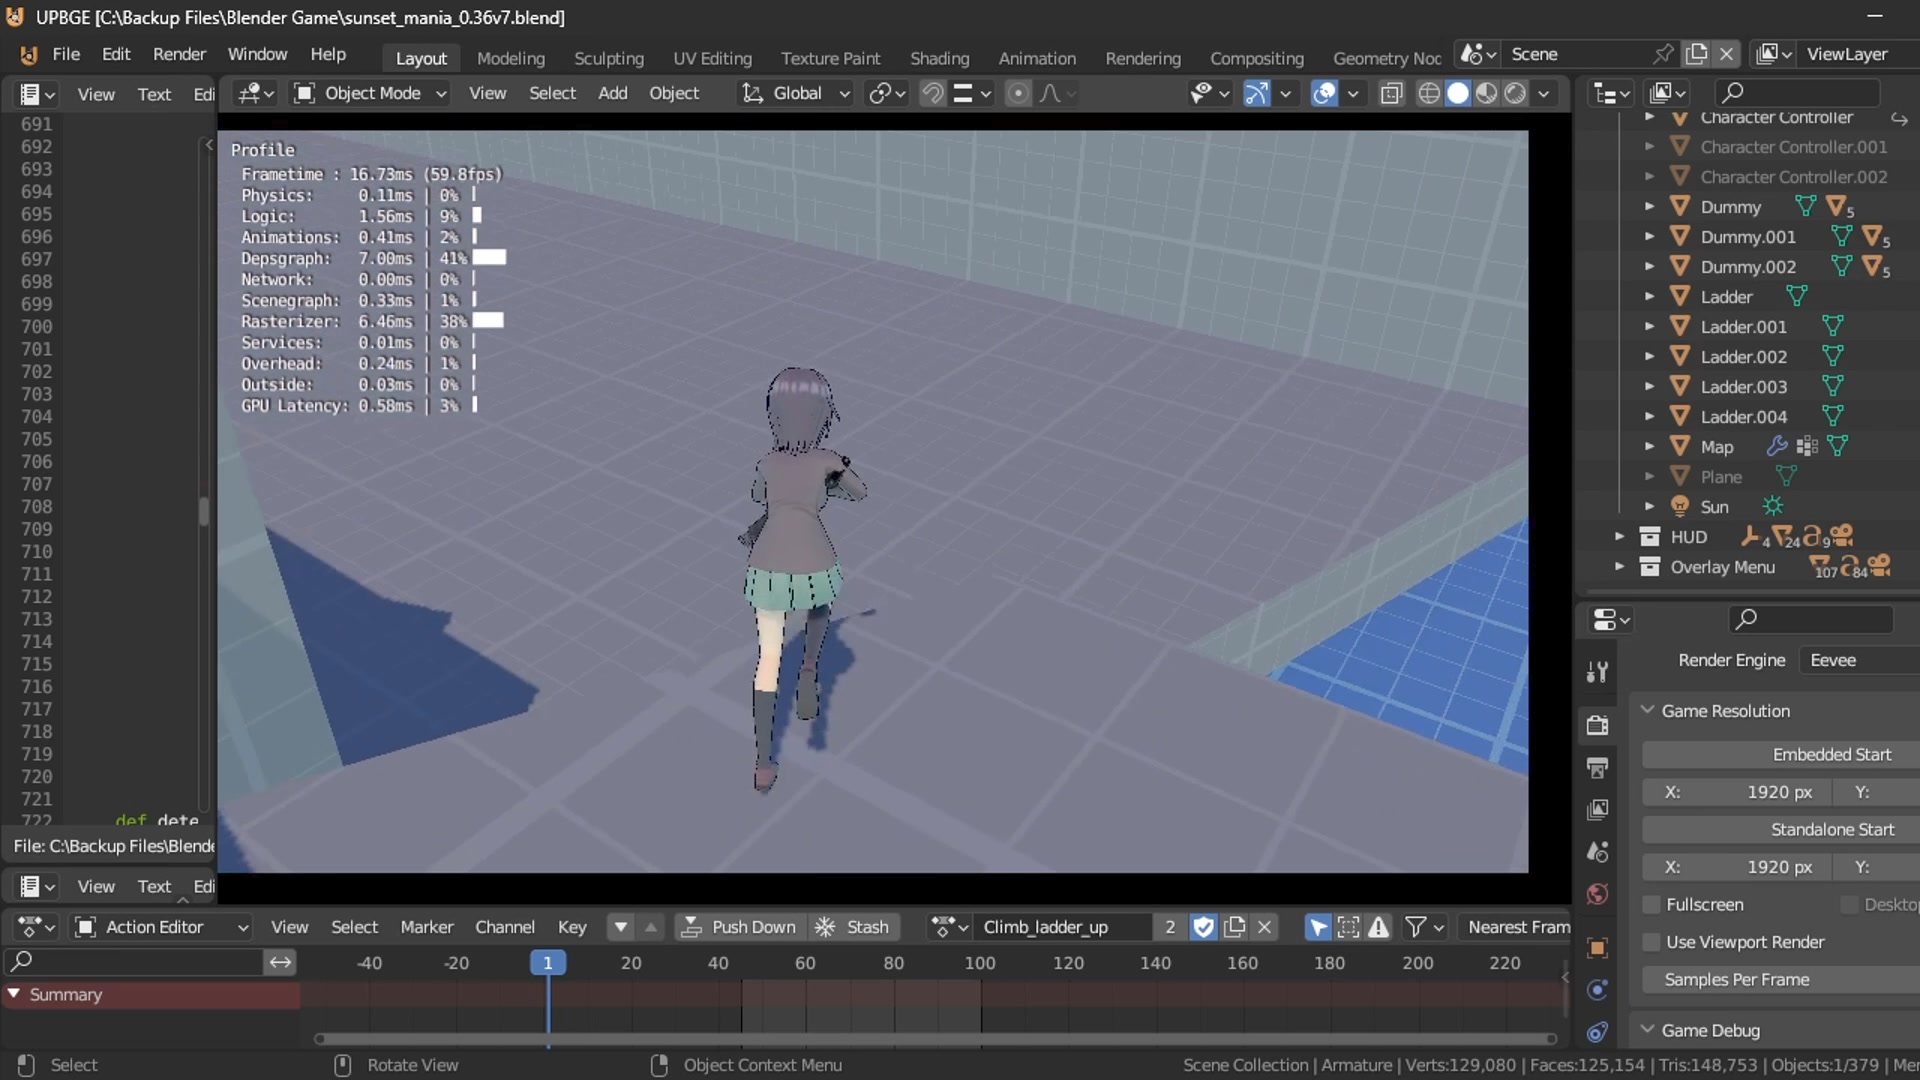Open the Object properties orange square icon
This screenshot has height=1080, width=1920.
[1597, 948]
